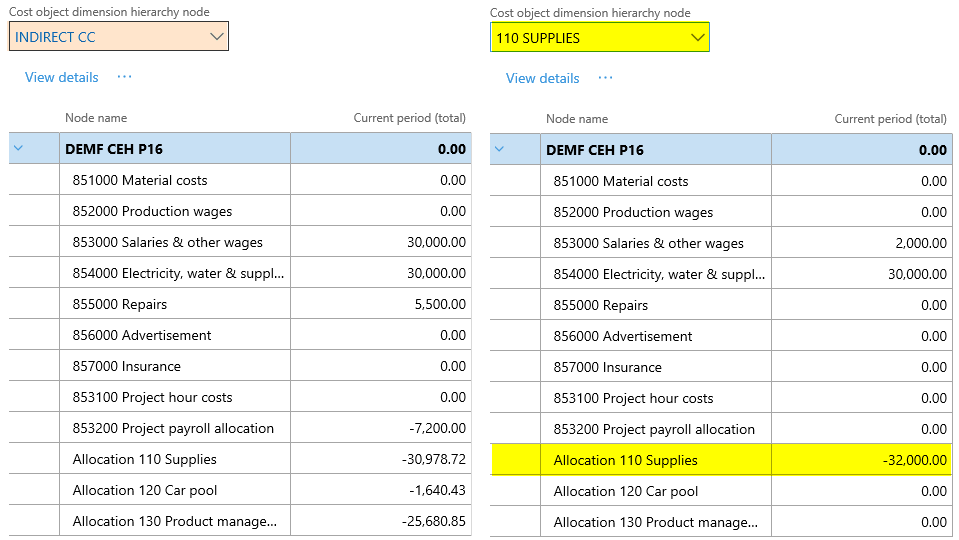Image resolution: width=959 pixels, height=540 pixels.
Task: Open the 110 SUPPLIES hierarchy node dropdown
Action: click(x=698, y=38)
